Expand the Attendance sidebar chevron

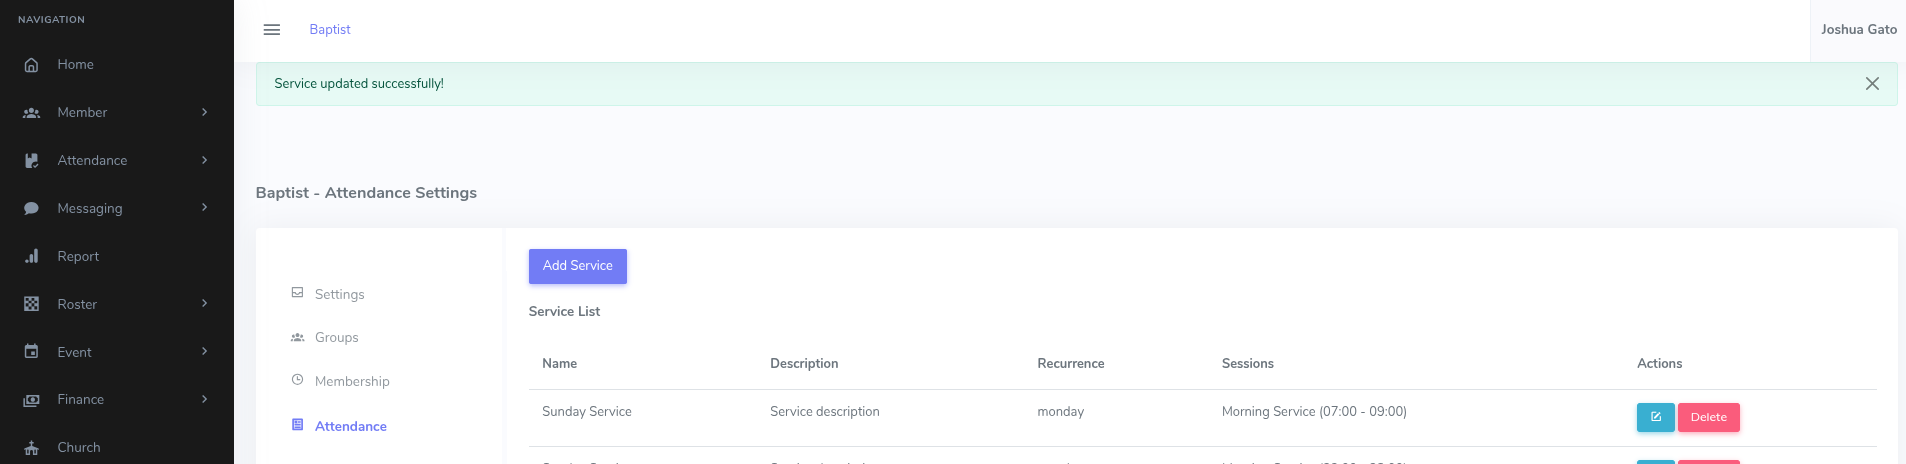pyautogui.click(x=204, y=160)
